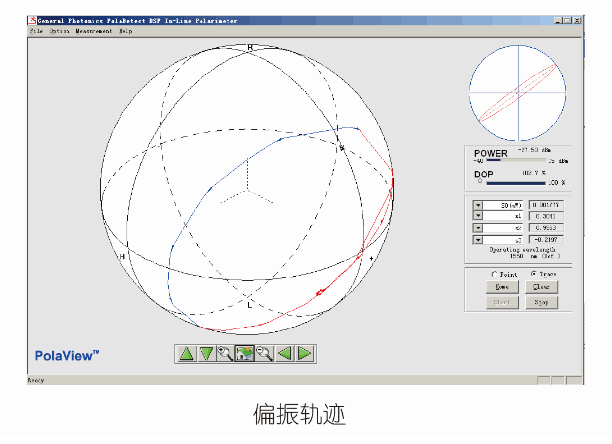Click the zoom out magnifier icon
Screen dimensions: 612x444
pyautogui.click(x=265, y=353)
